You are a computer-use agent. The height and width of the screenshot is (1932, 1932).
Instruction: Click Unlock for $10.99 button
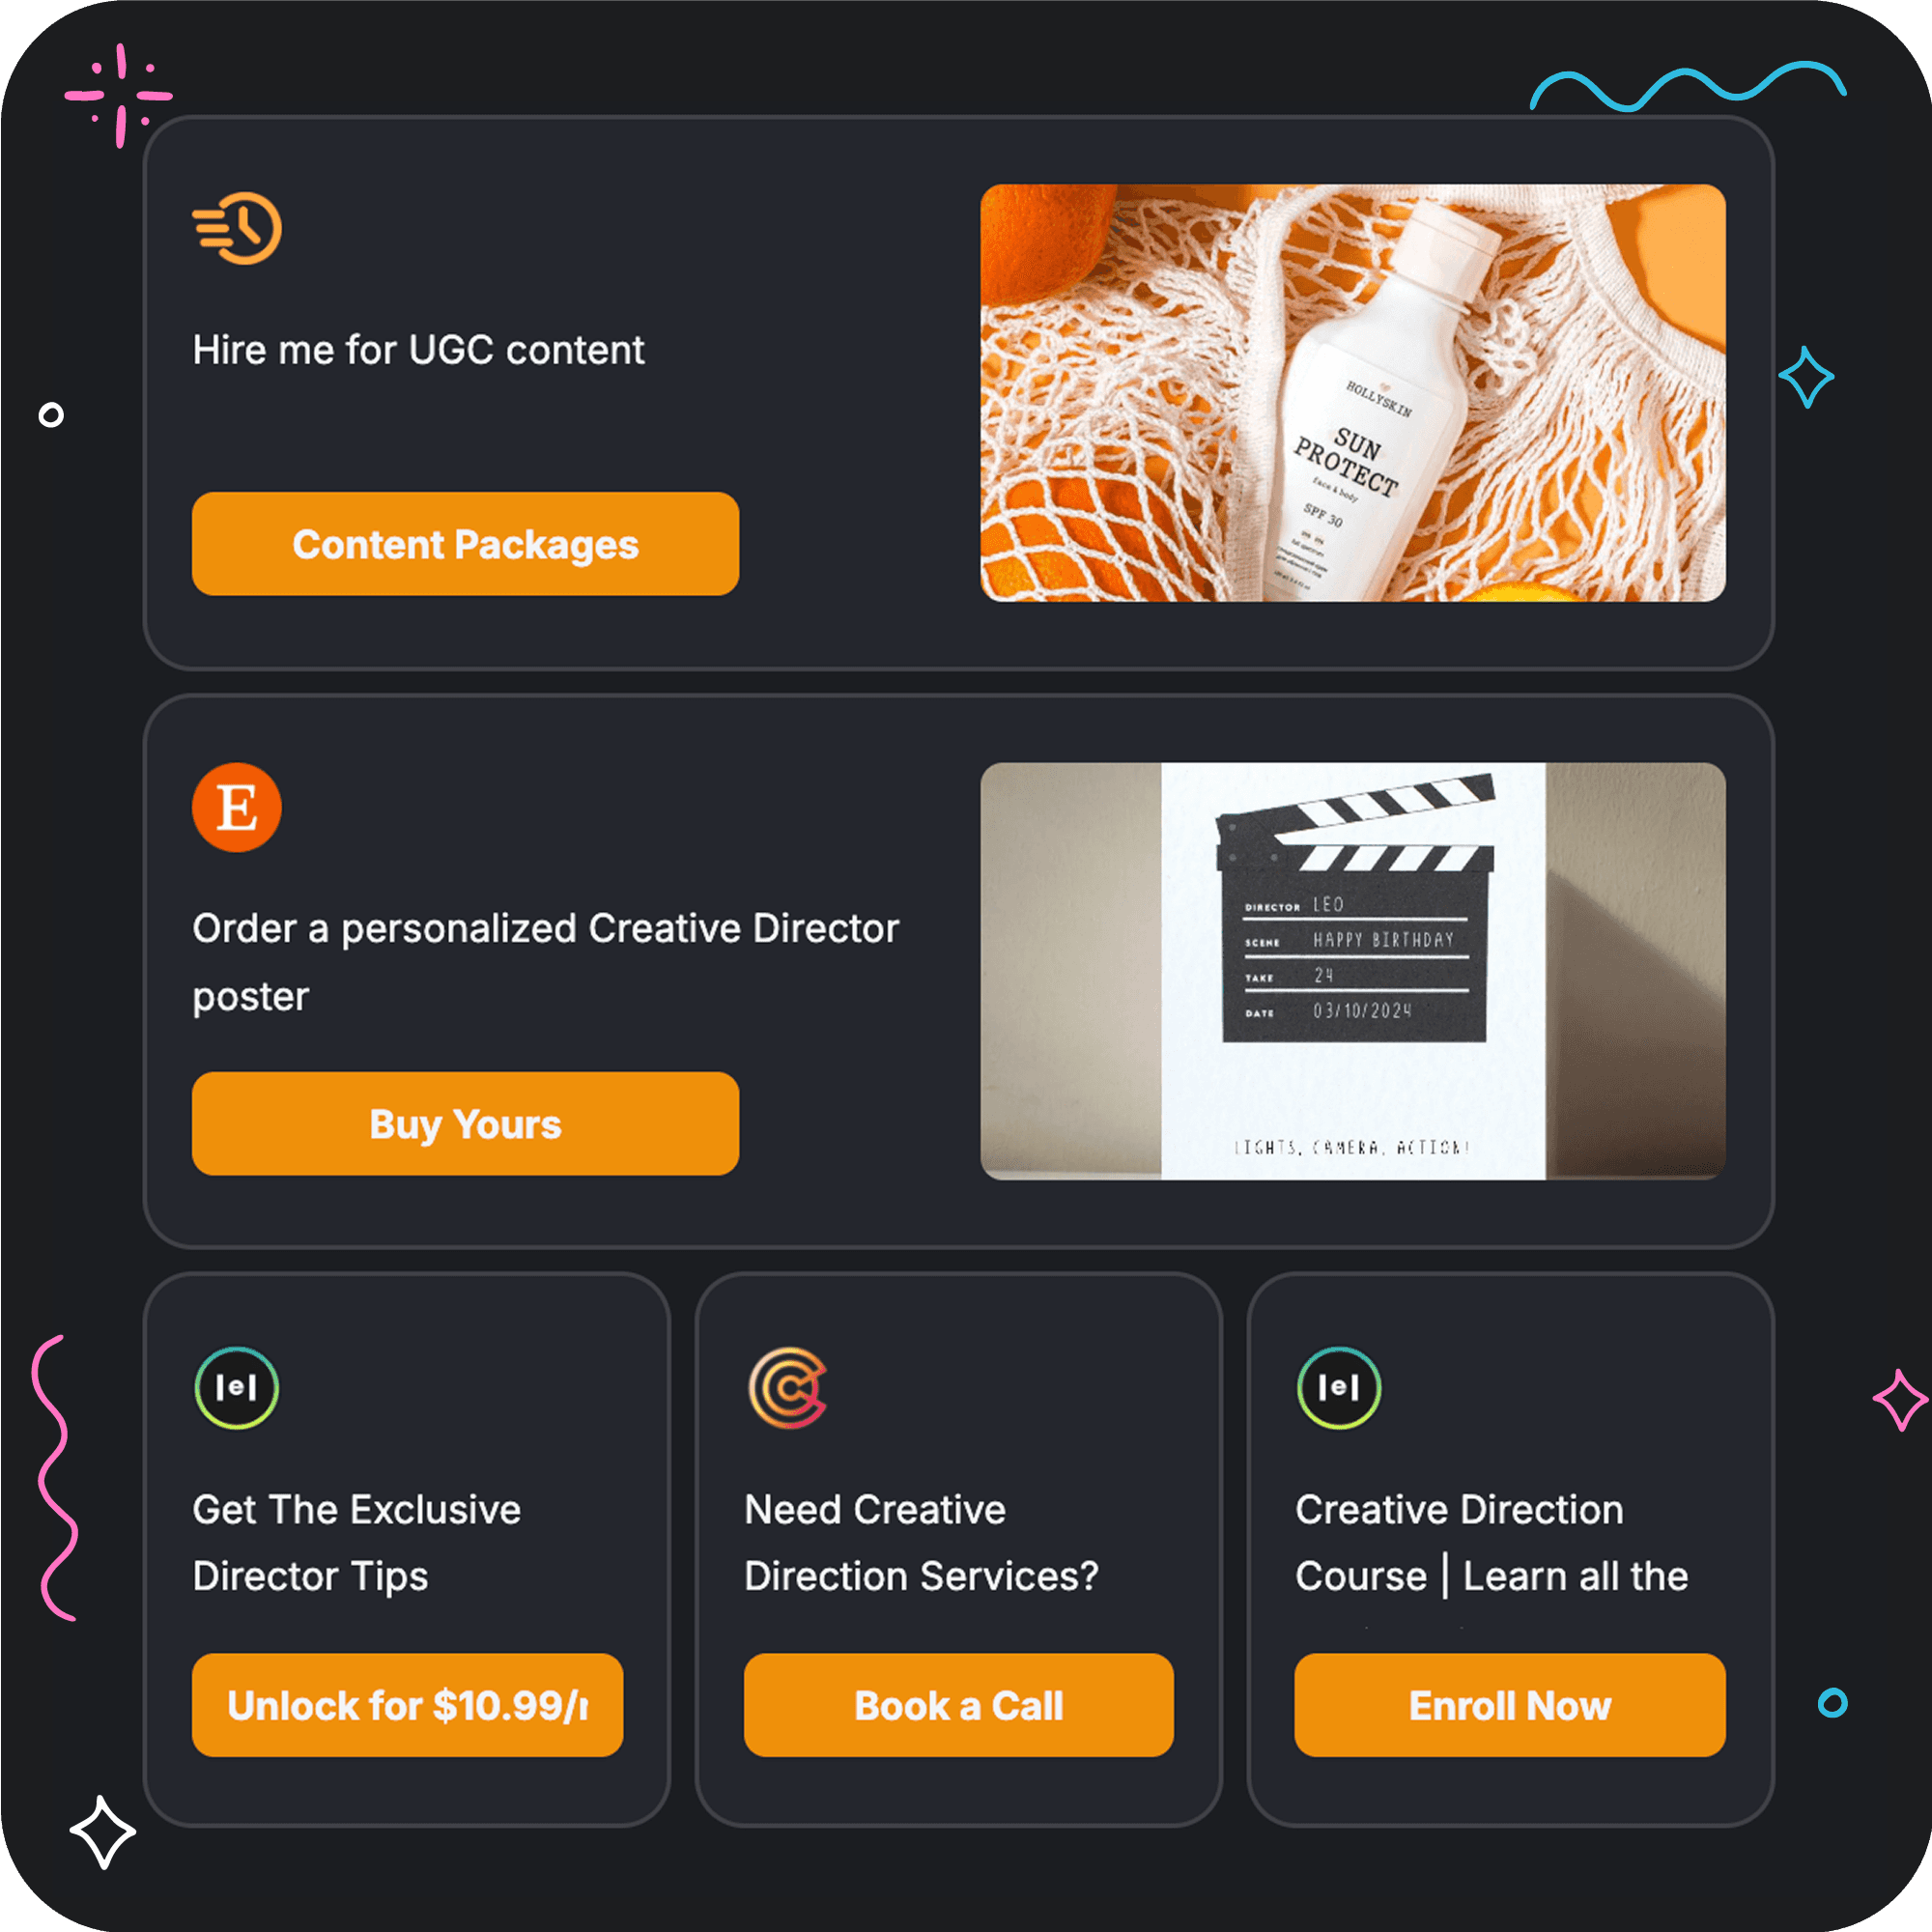click(x=407, y=1705)
